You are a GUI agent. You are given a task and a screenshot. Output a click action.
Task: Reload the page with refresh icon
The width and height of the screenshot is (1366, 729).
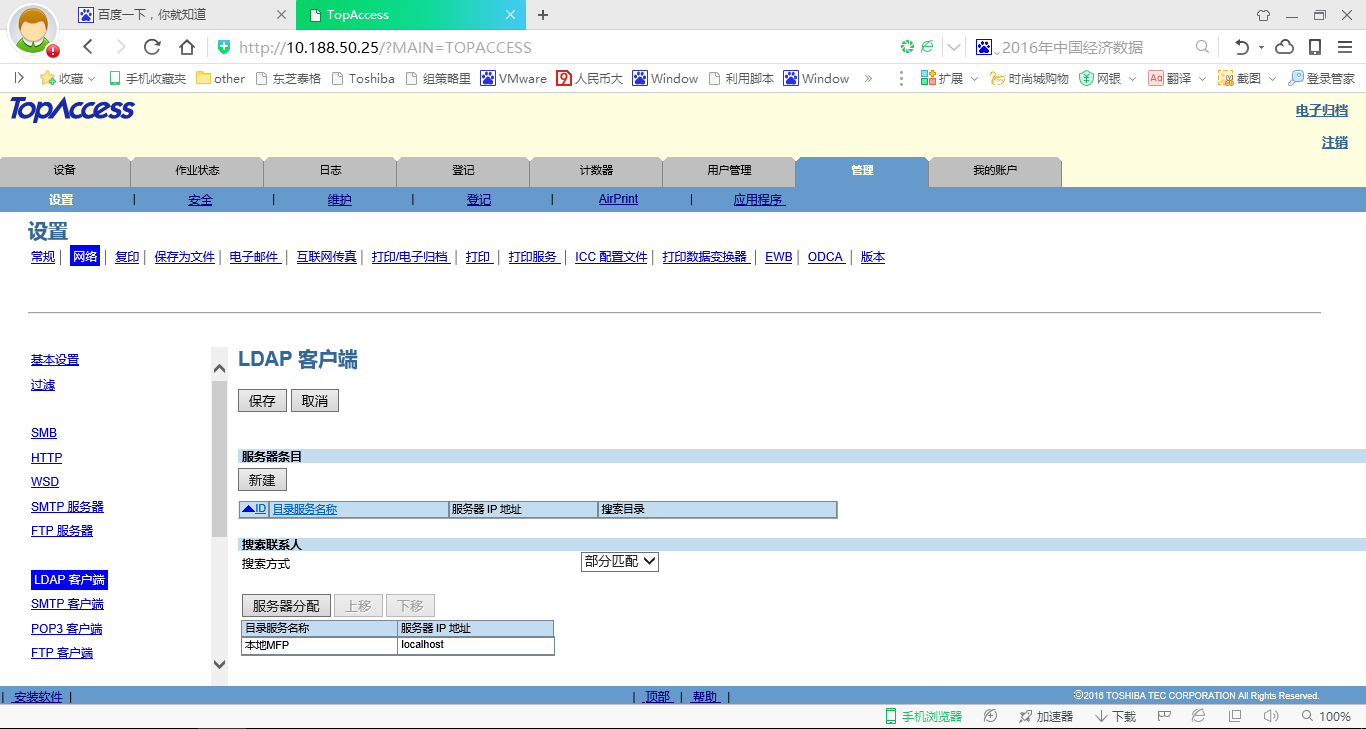click(152, 46)
